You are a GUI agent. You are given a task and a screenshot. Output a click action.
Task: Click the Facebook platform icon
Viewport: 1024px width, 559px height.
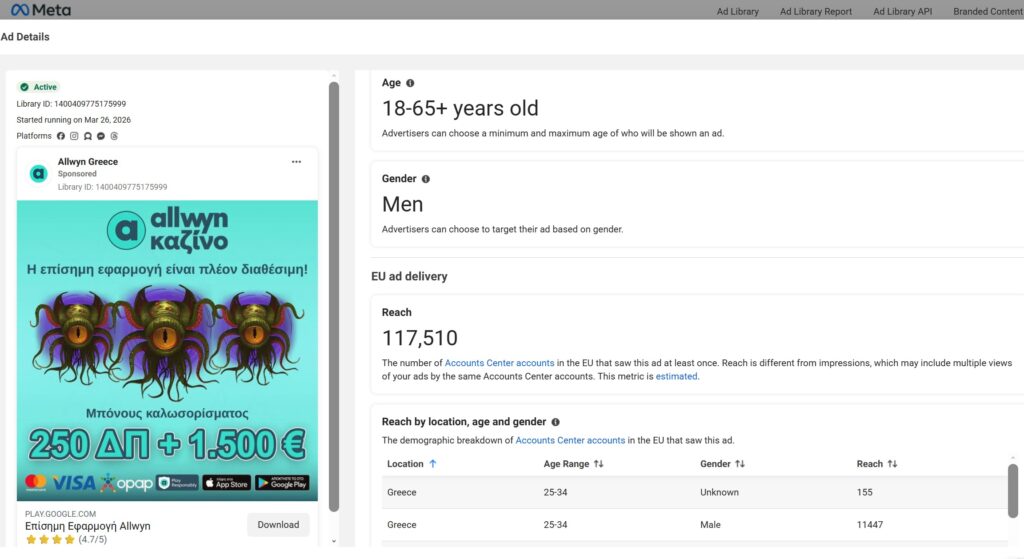point(61,136)
